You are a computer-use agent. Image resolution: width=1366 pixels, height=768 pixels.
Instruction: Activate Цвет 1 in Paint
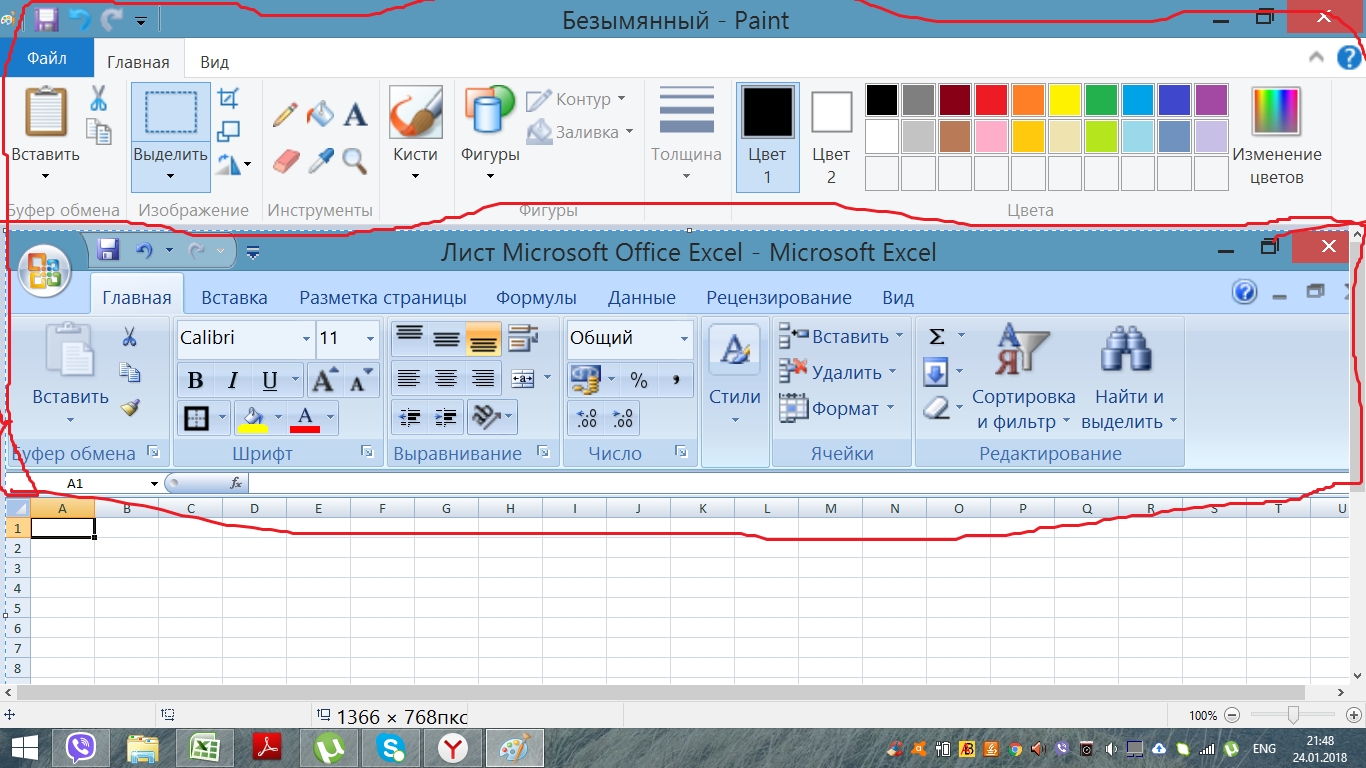tap(767, 137)
